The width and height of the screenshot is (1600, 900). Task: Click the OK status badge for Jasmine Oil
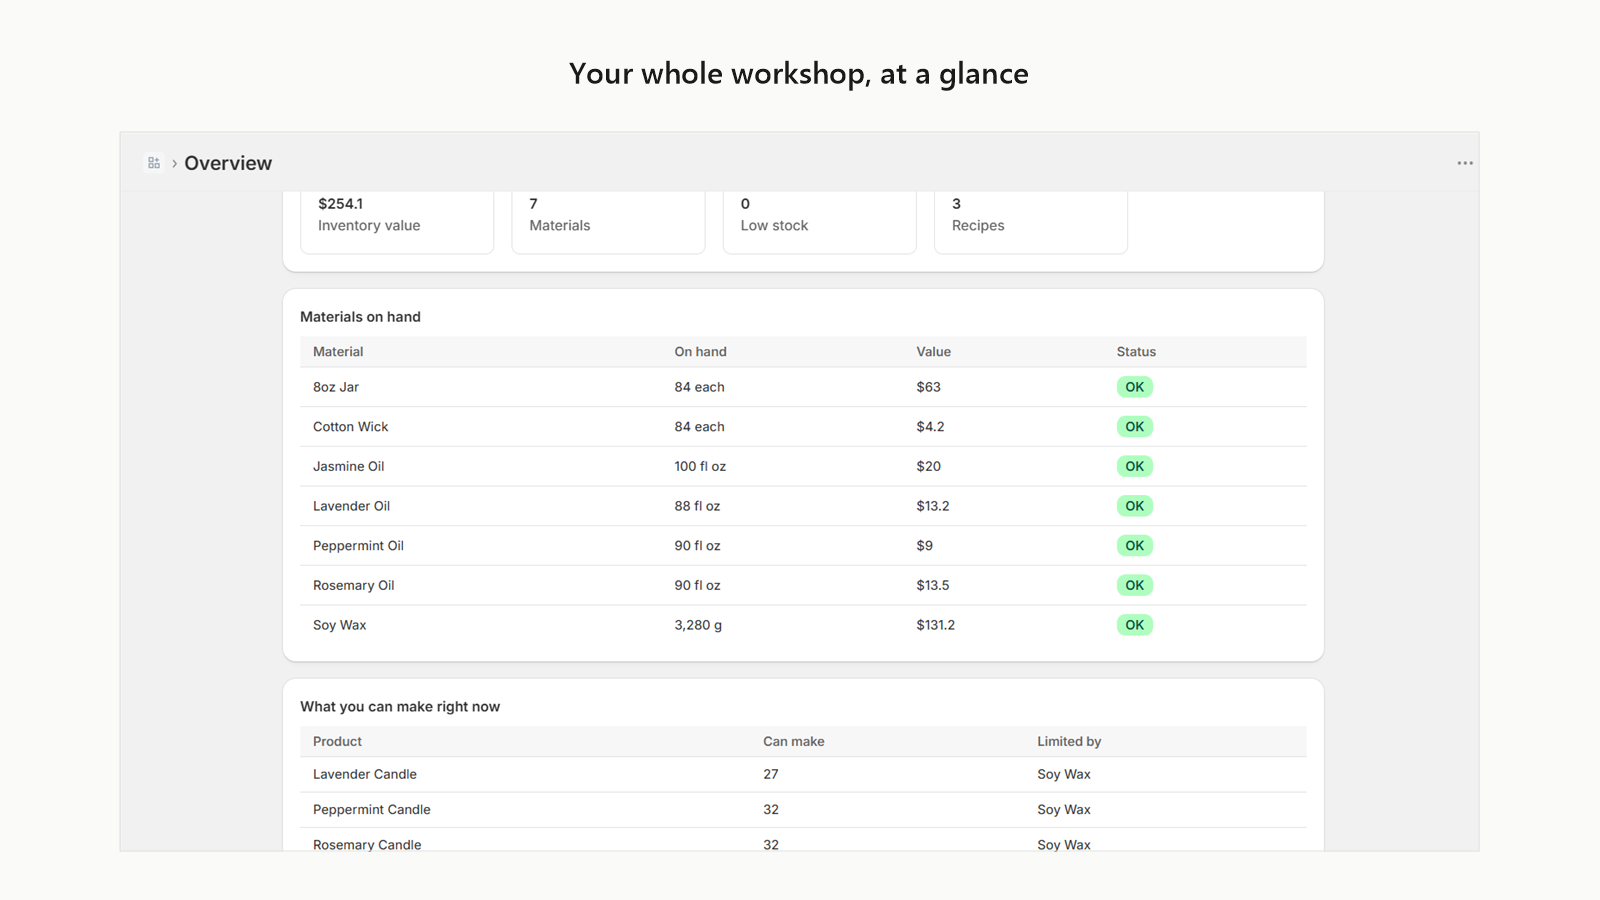(1134, 466)
